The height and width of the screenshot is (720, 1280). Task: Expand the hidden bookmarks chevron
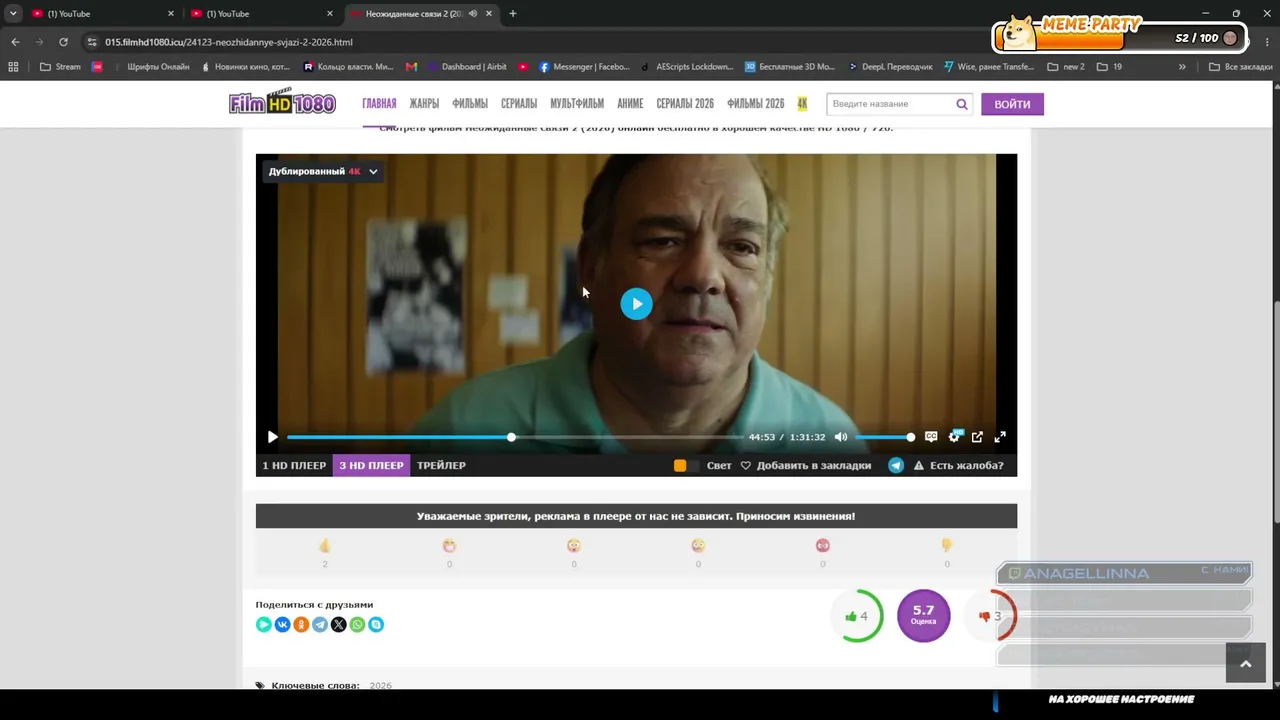pos(1182,67)
